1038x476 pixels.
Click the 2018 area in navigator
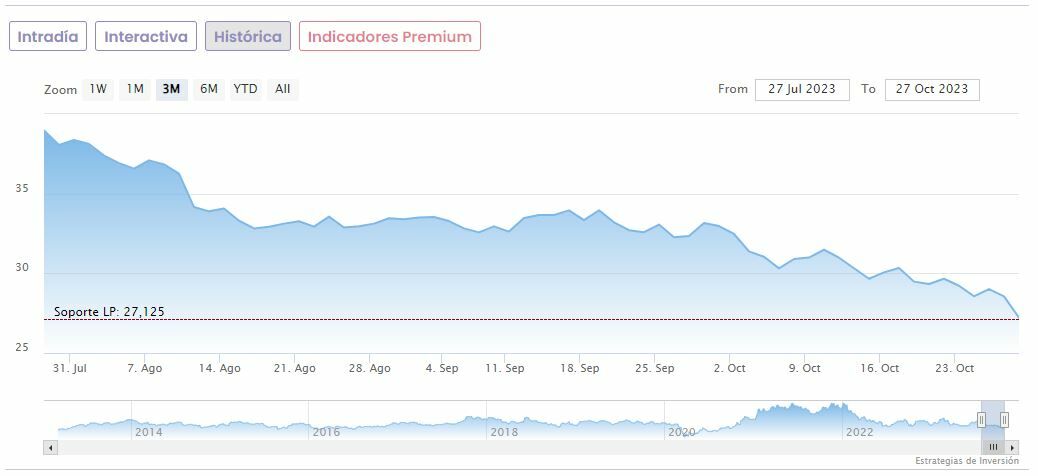(x=504, y=432)
